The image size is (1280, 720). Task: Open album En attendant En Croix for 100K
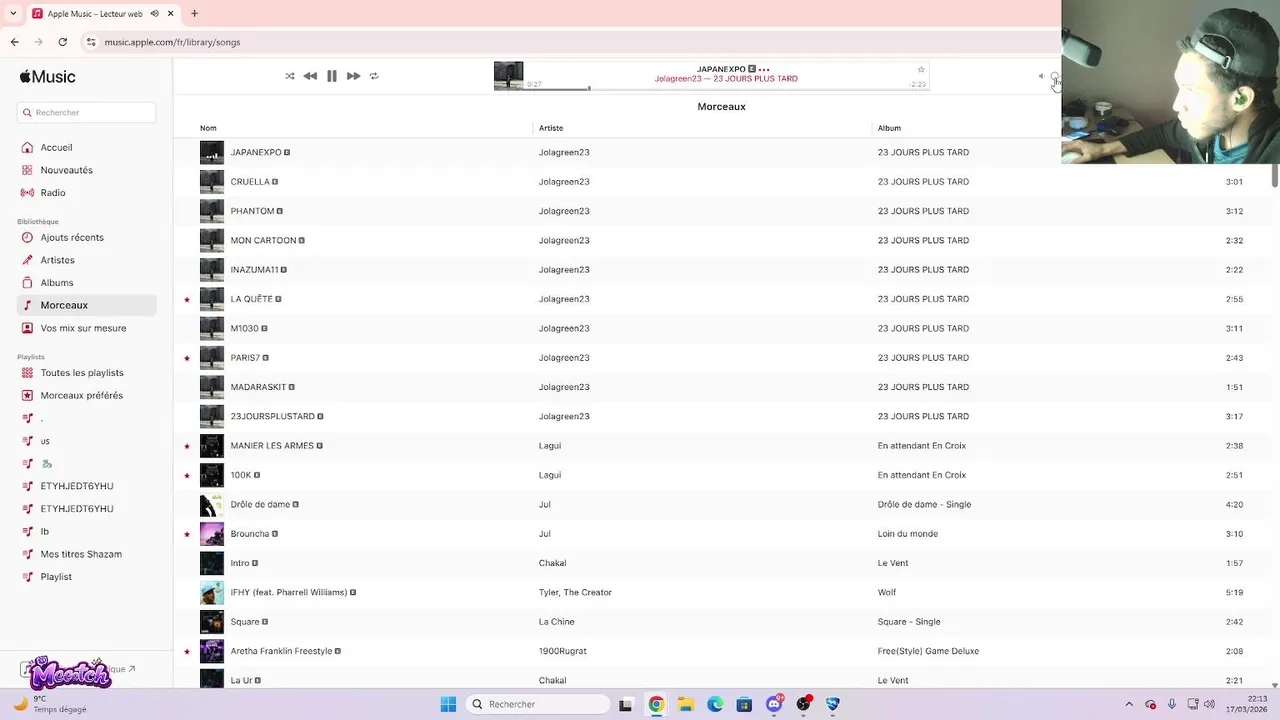(x=922, y=475)
